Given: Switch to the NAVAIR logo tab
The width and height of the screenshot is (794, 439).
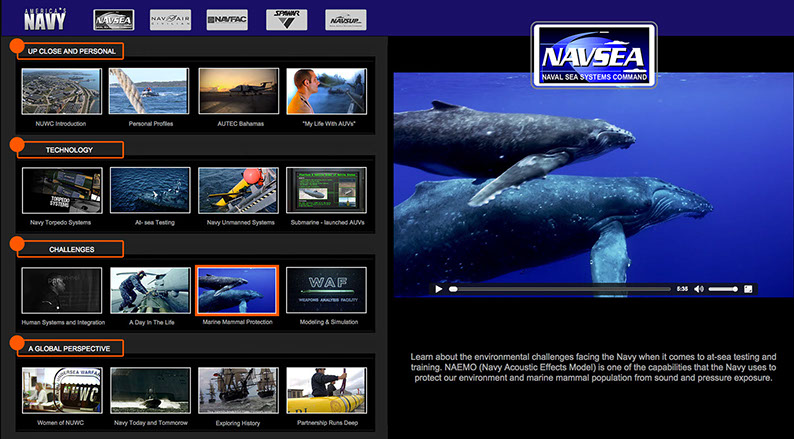Looking at the screenshot, I should tap(170, 19).
